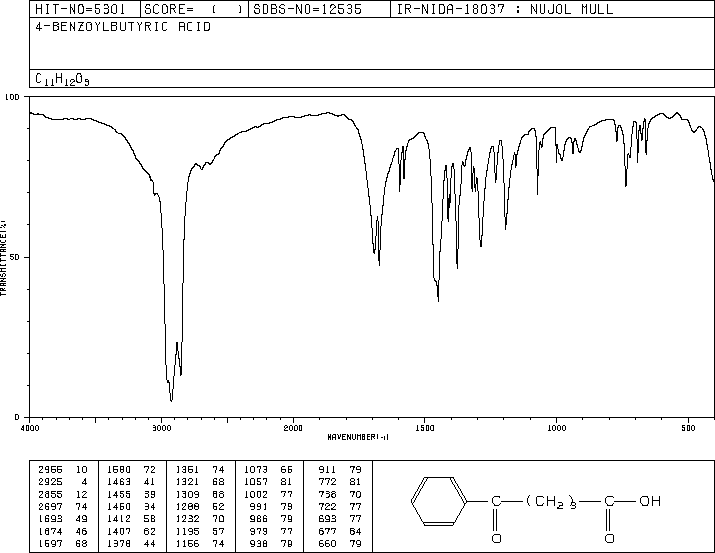Click the 1500 x-axis tick label

point(425,428)
